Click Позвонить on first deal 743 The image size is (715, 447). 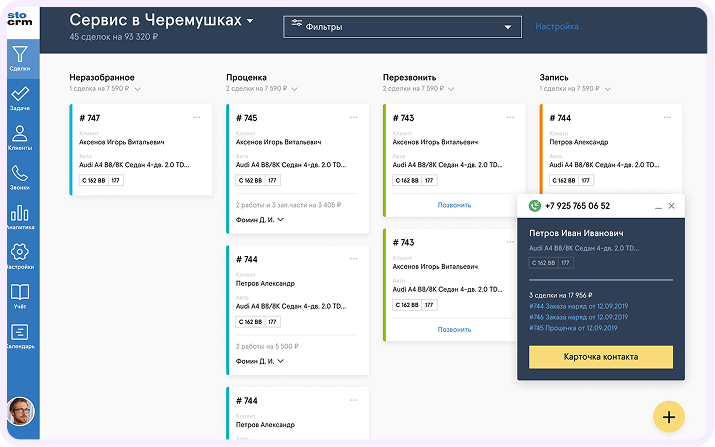[454, 205]
